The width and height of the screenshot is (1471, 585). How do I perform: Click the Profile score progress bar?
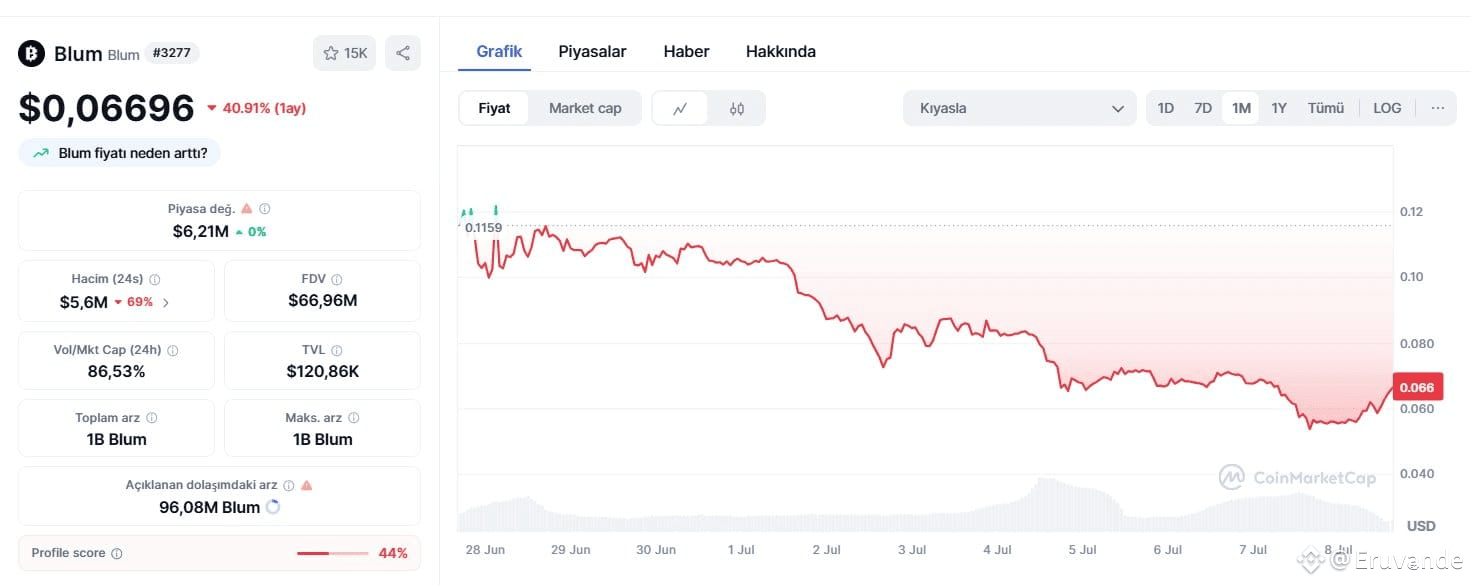[333, 553]
